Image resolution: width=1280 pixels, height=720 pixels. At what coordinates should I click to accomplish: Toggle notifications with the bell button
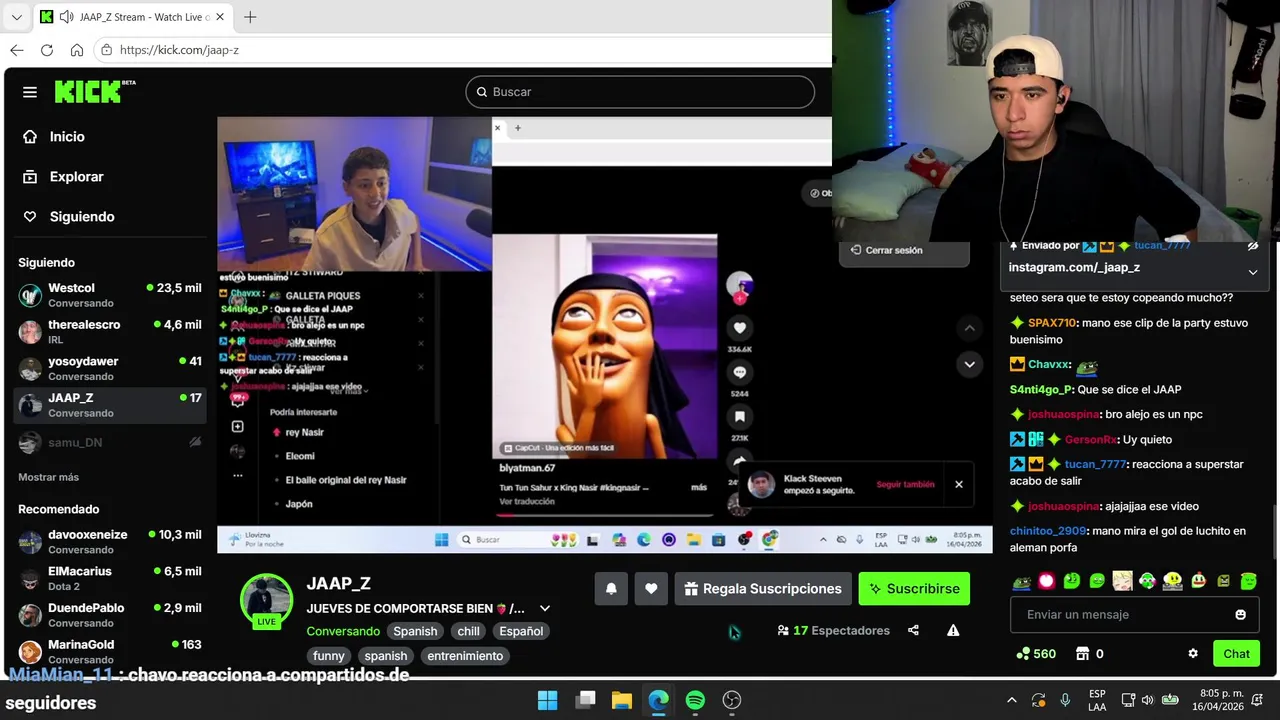pos(611,589)
